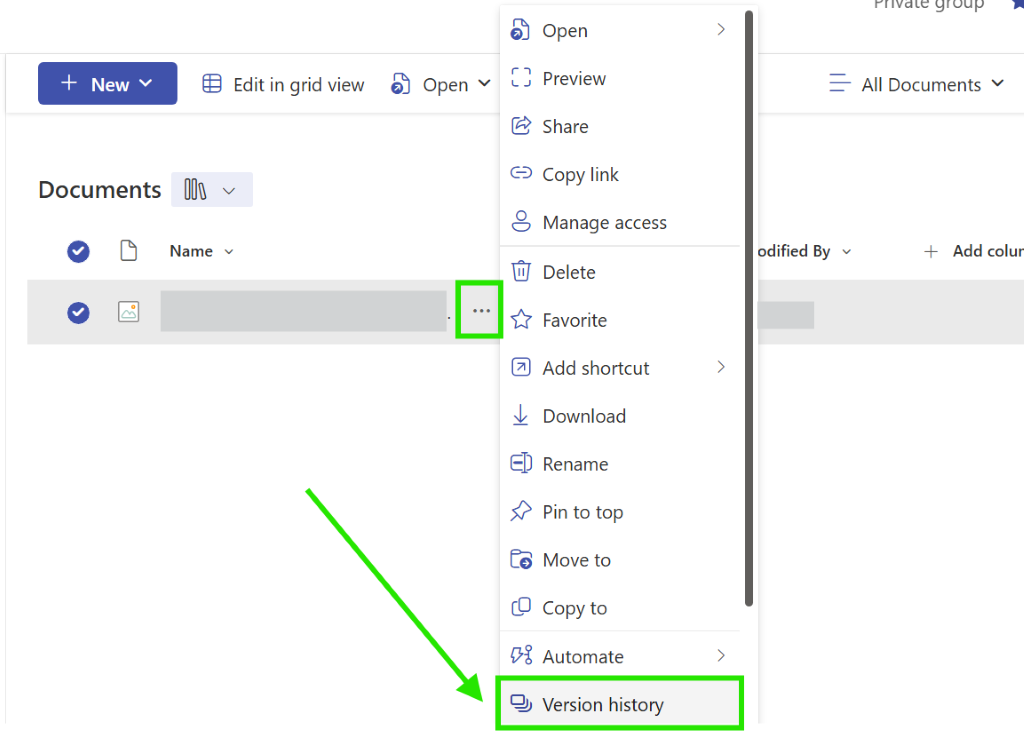Click the Add column button

pyautogui.click(x=973, y=252)
